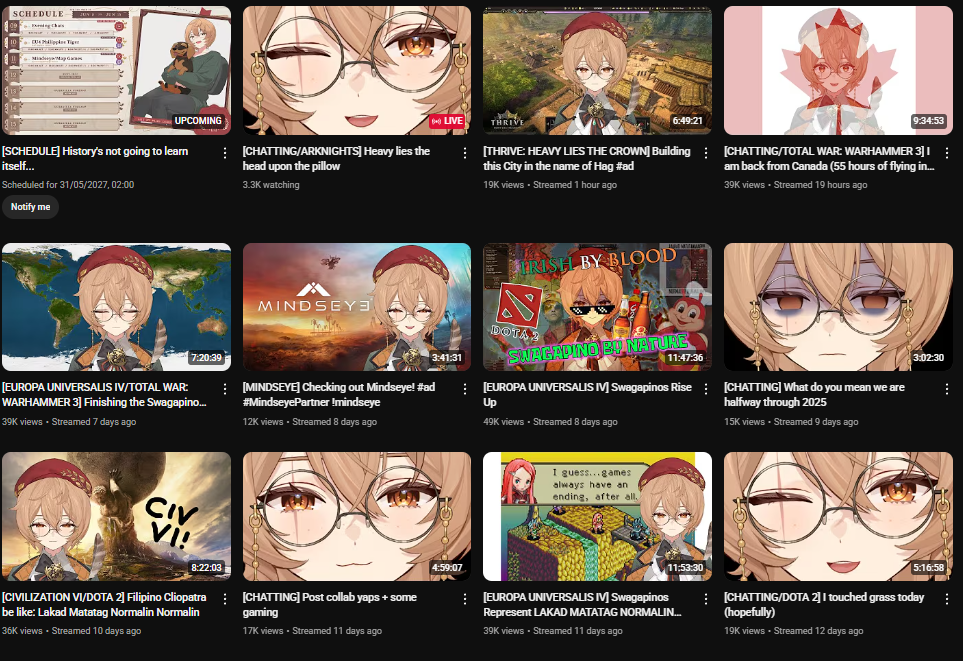Screen dimensions: 963x661
Task: Open the three-dot menu for I touched grass today
Action: (x=946, y=599)
